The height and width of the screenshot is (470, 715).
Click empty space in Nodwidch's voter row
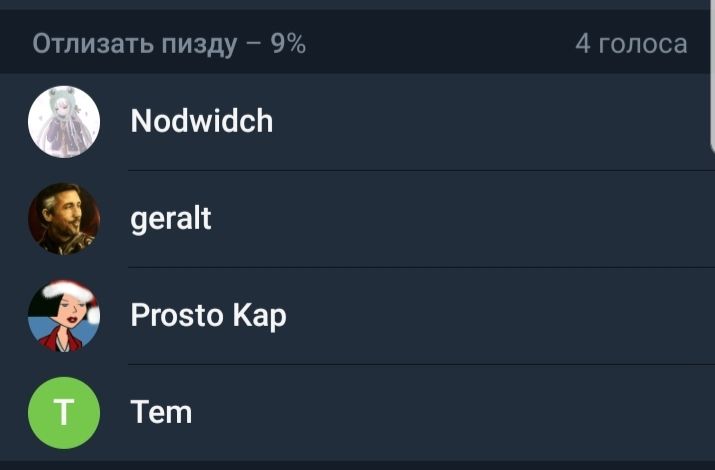[x=480, y=122]
